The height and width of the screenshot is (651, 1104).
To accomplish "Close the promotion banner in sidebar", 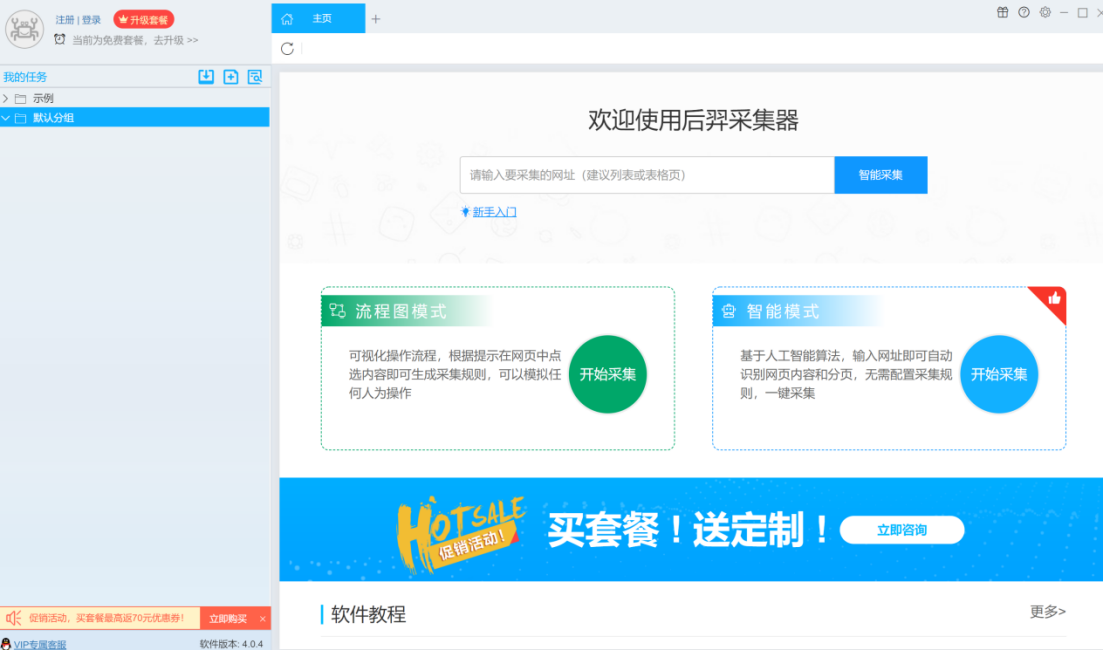I will tap(263, 619).
